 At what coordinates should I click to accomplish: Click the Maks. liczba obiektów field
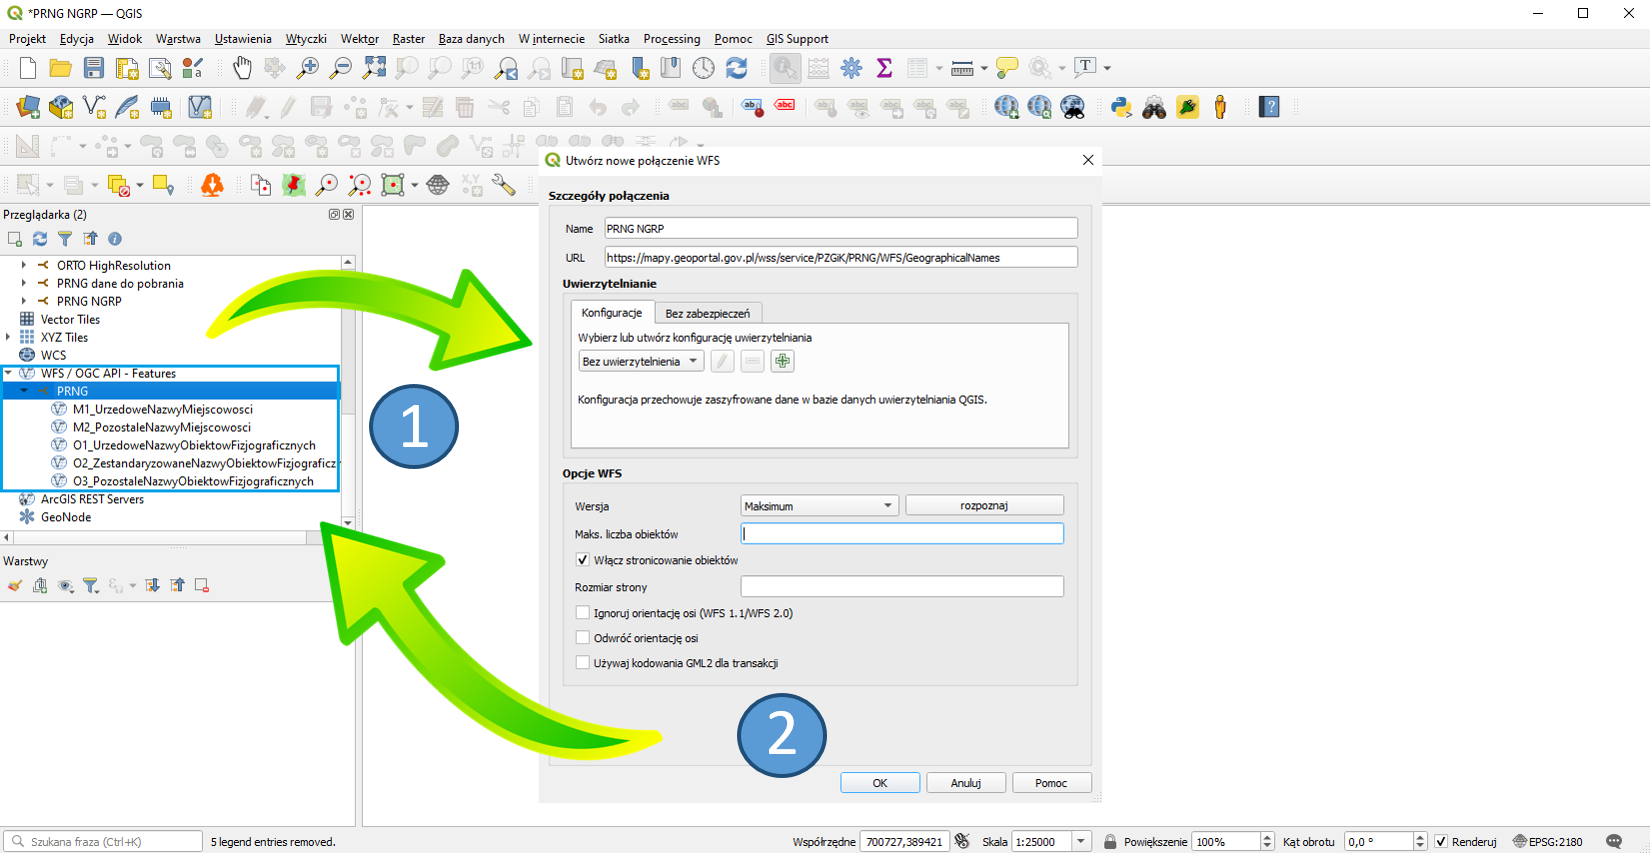pos(902,534)
